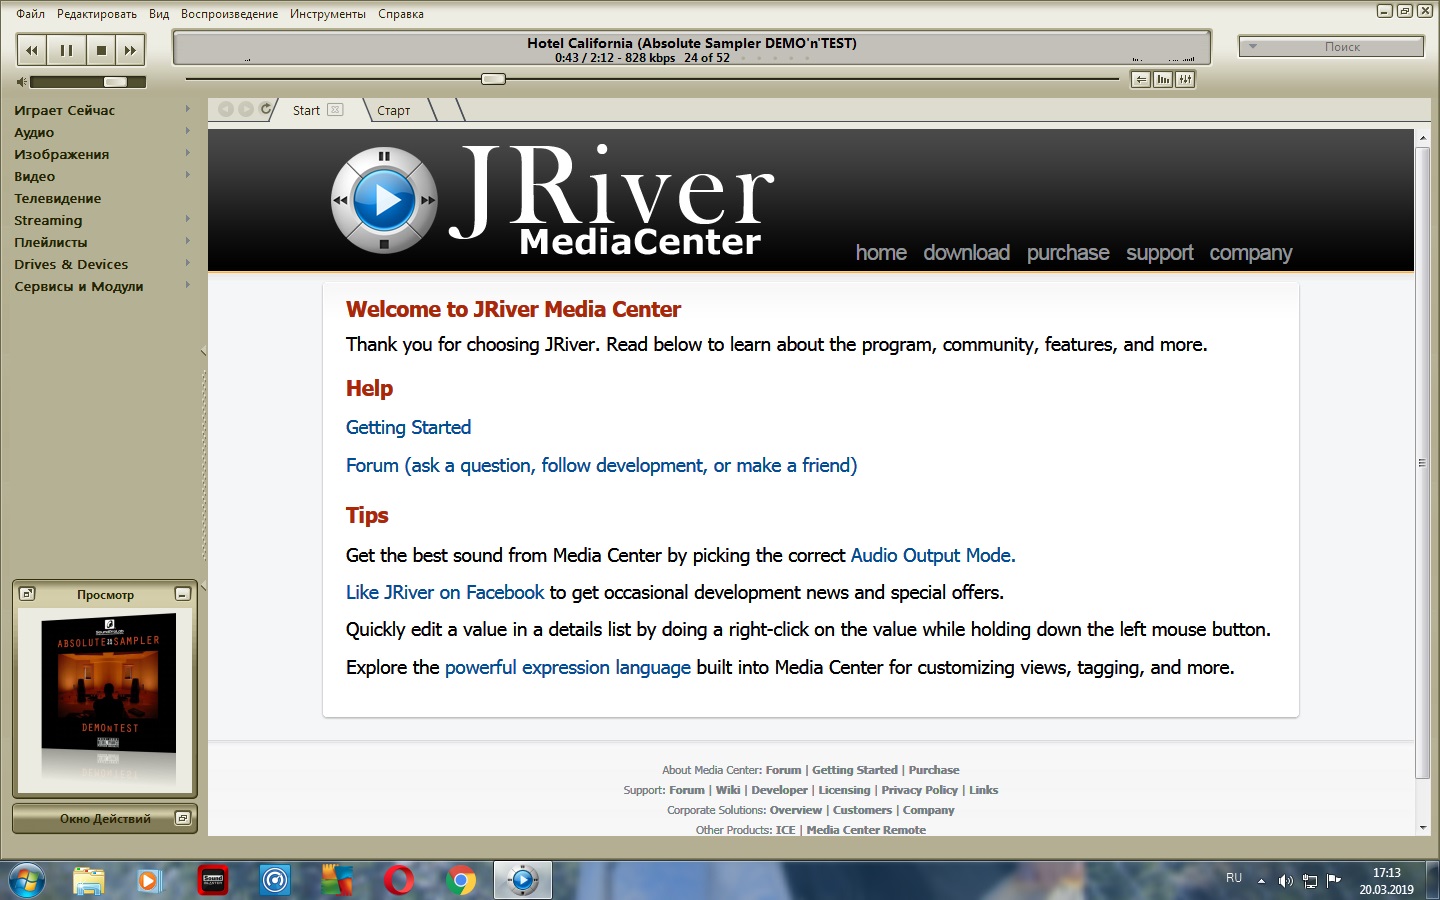1440x900 pixels.
Task: Open the support page link
Action: point(1160,253)
